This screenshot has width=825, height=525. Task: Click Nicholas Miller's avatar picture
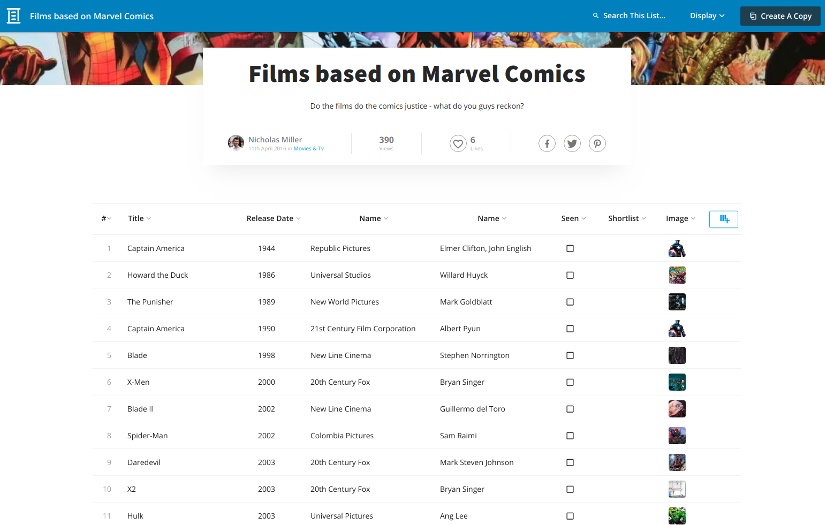pos(236,143)
